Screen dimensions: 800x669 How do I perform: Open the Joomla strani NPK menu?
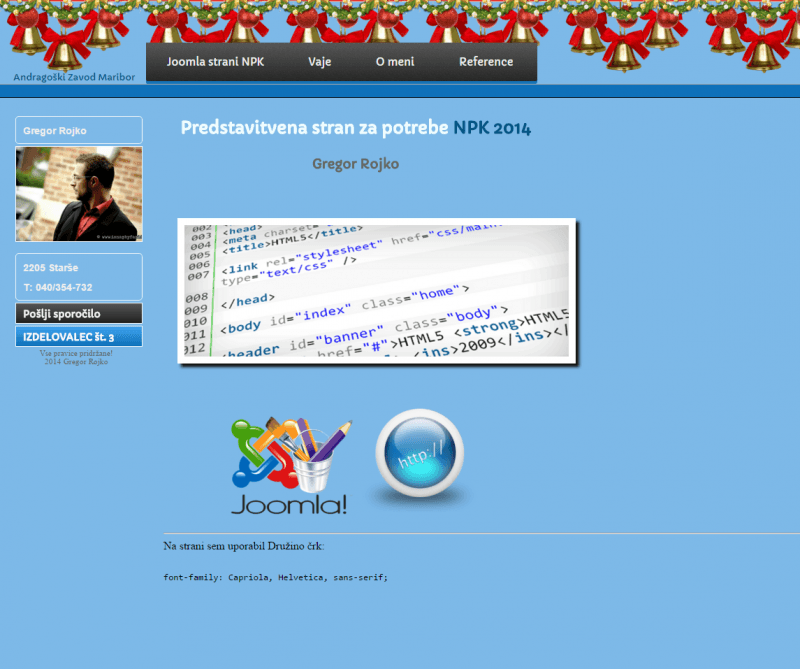point(215,62)
